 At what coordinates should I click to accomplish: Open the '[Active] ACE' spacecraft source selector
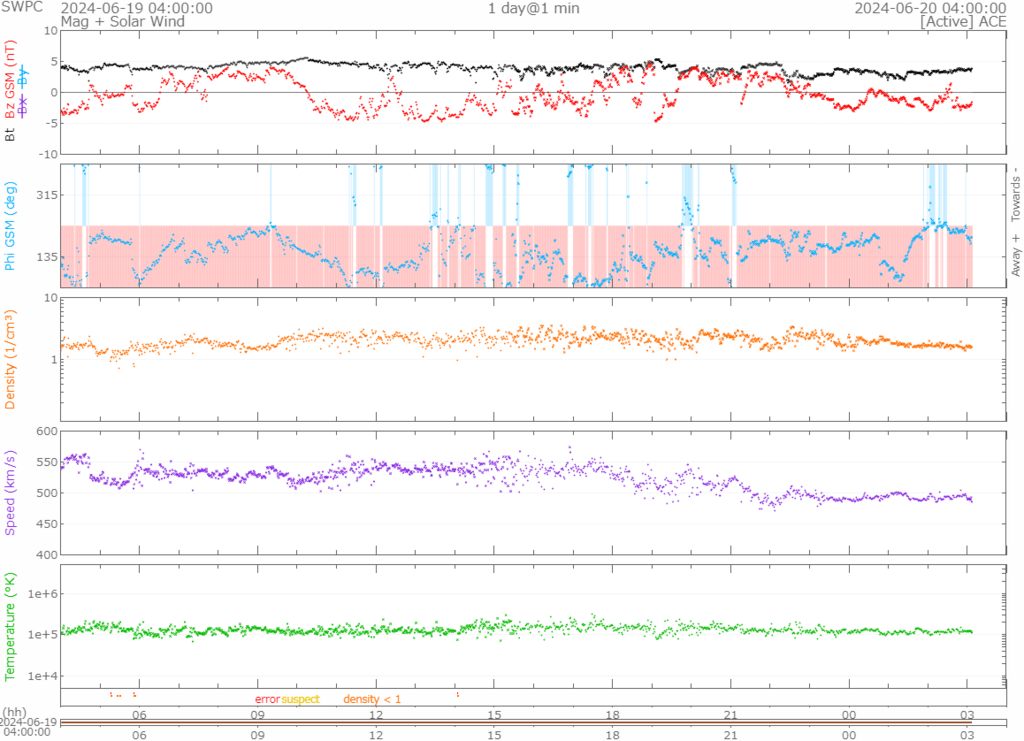coord(962,21)
